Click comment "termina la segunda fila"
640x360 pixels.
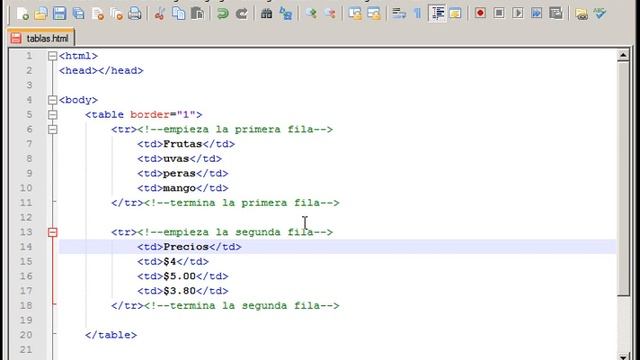click(x=241, y=306)
